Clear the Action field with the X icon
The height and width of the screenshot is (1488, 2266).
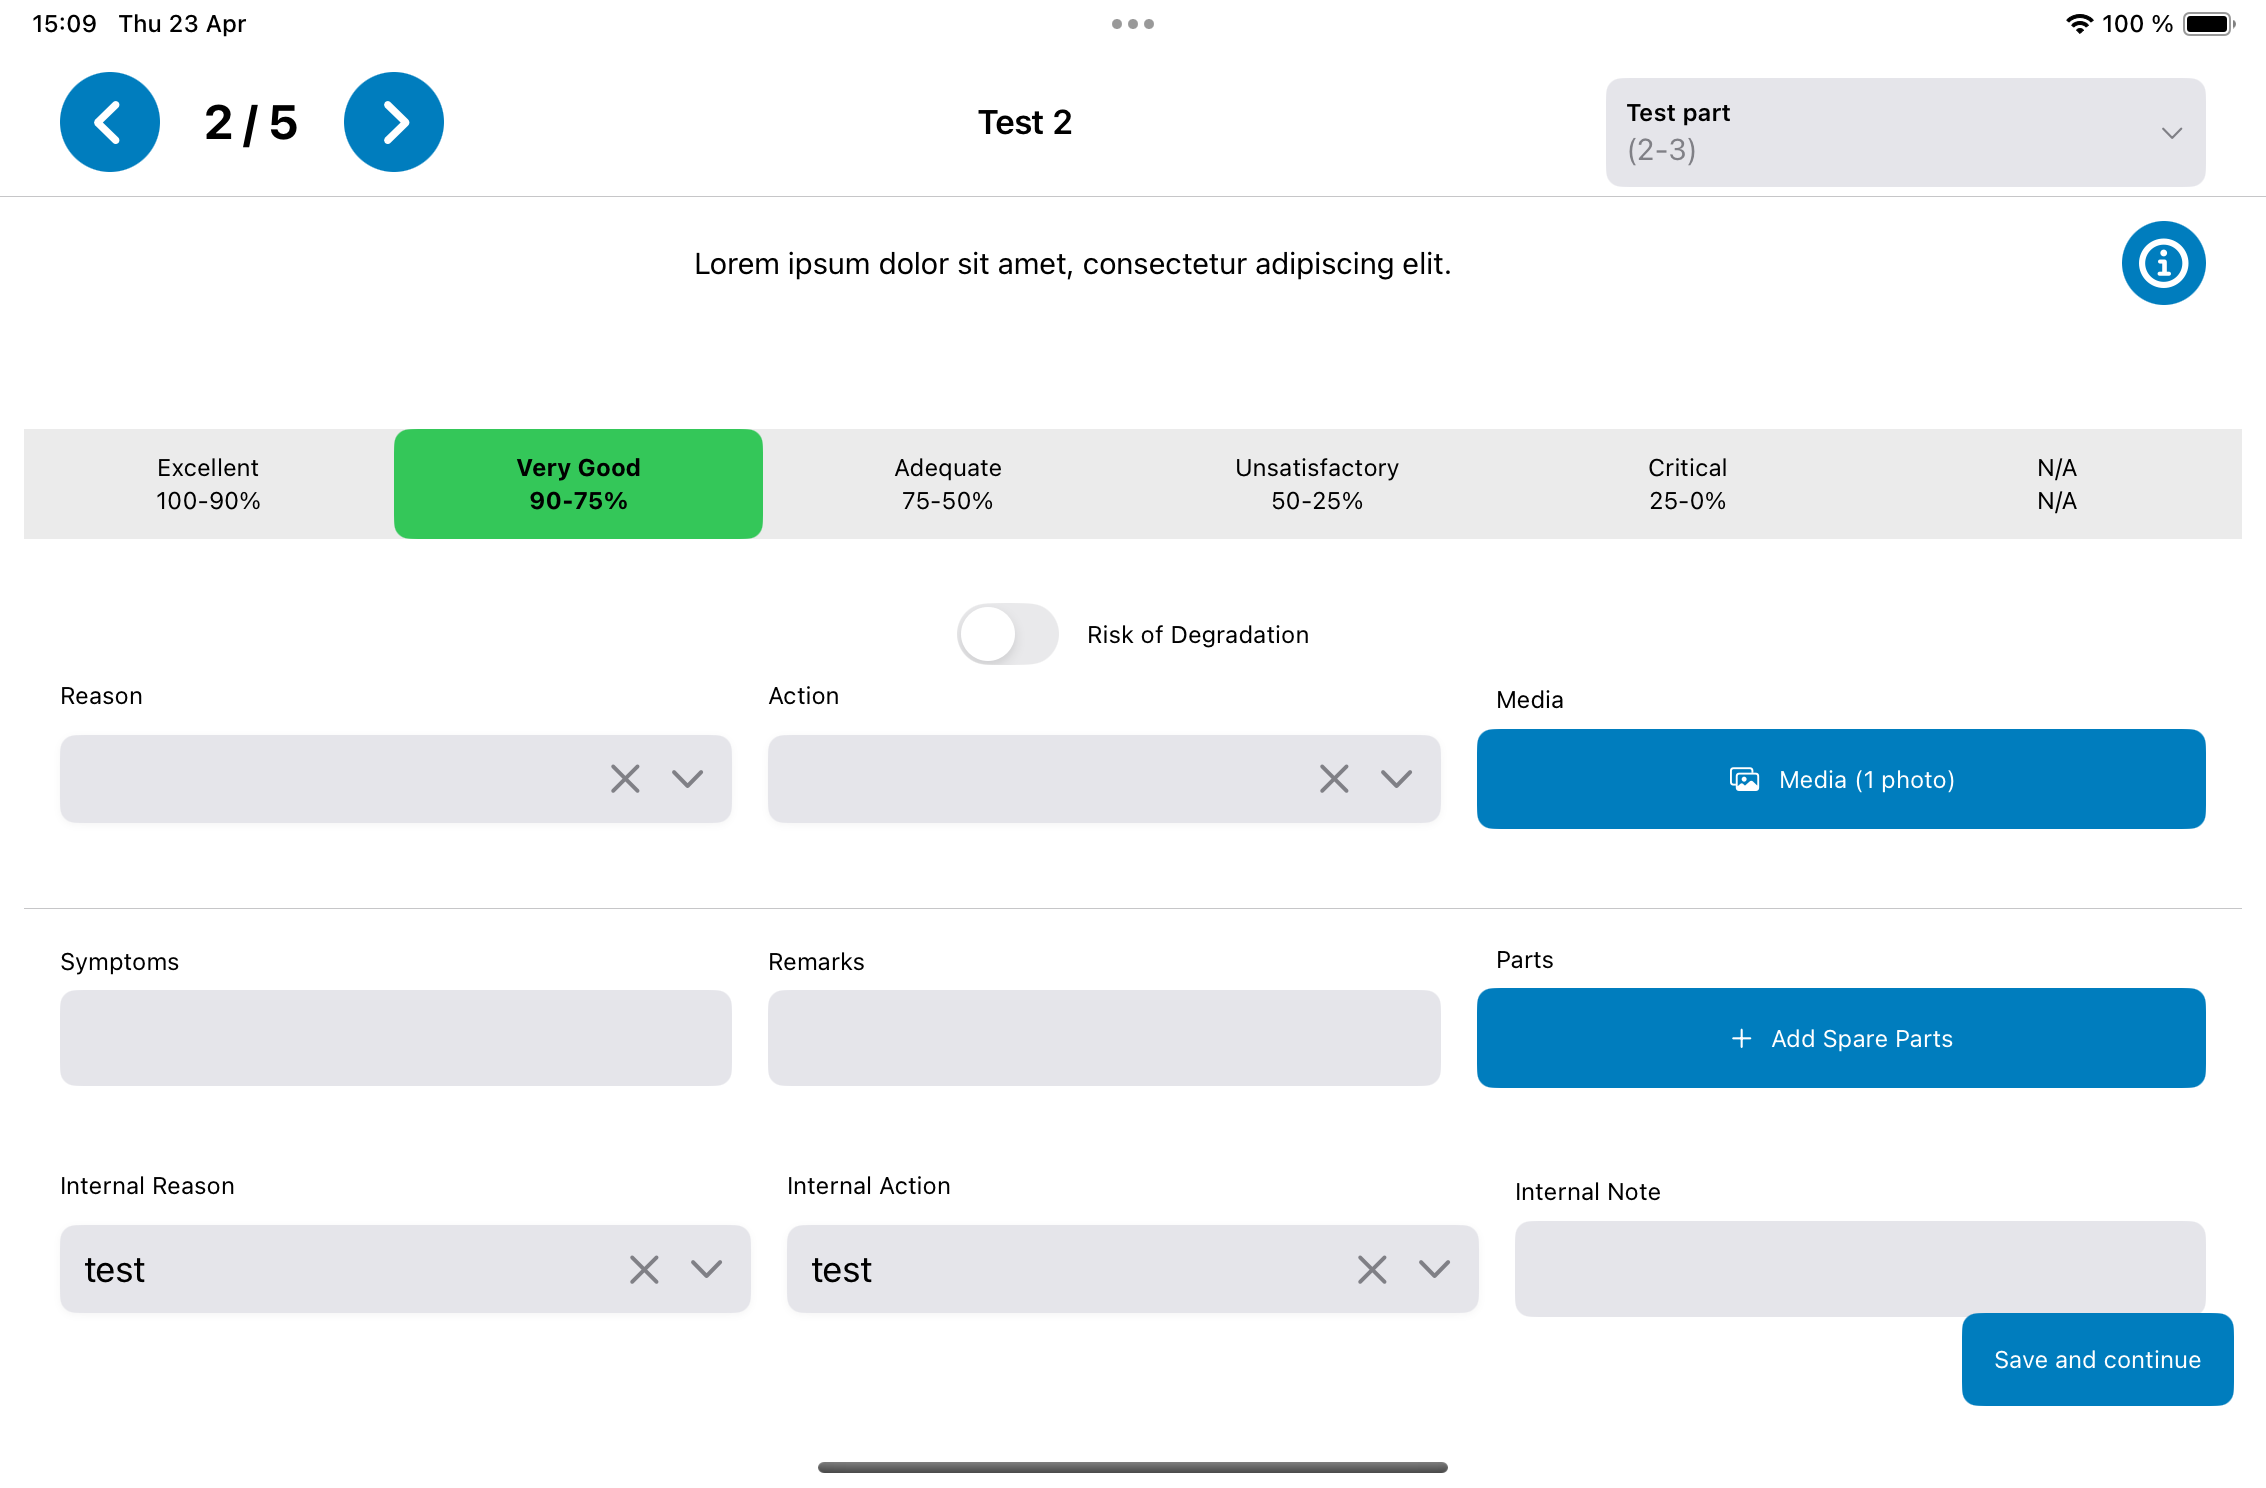1334,778
